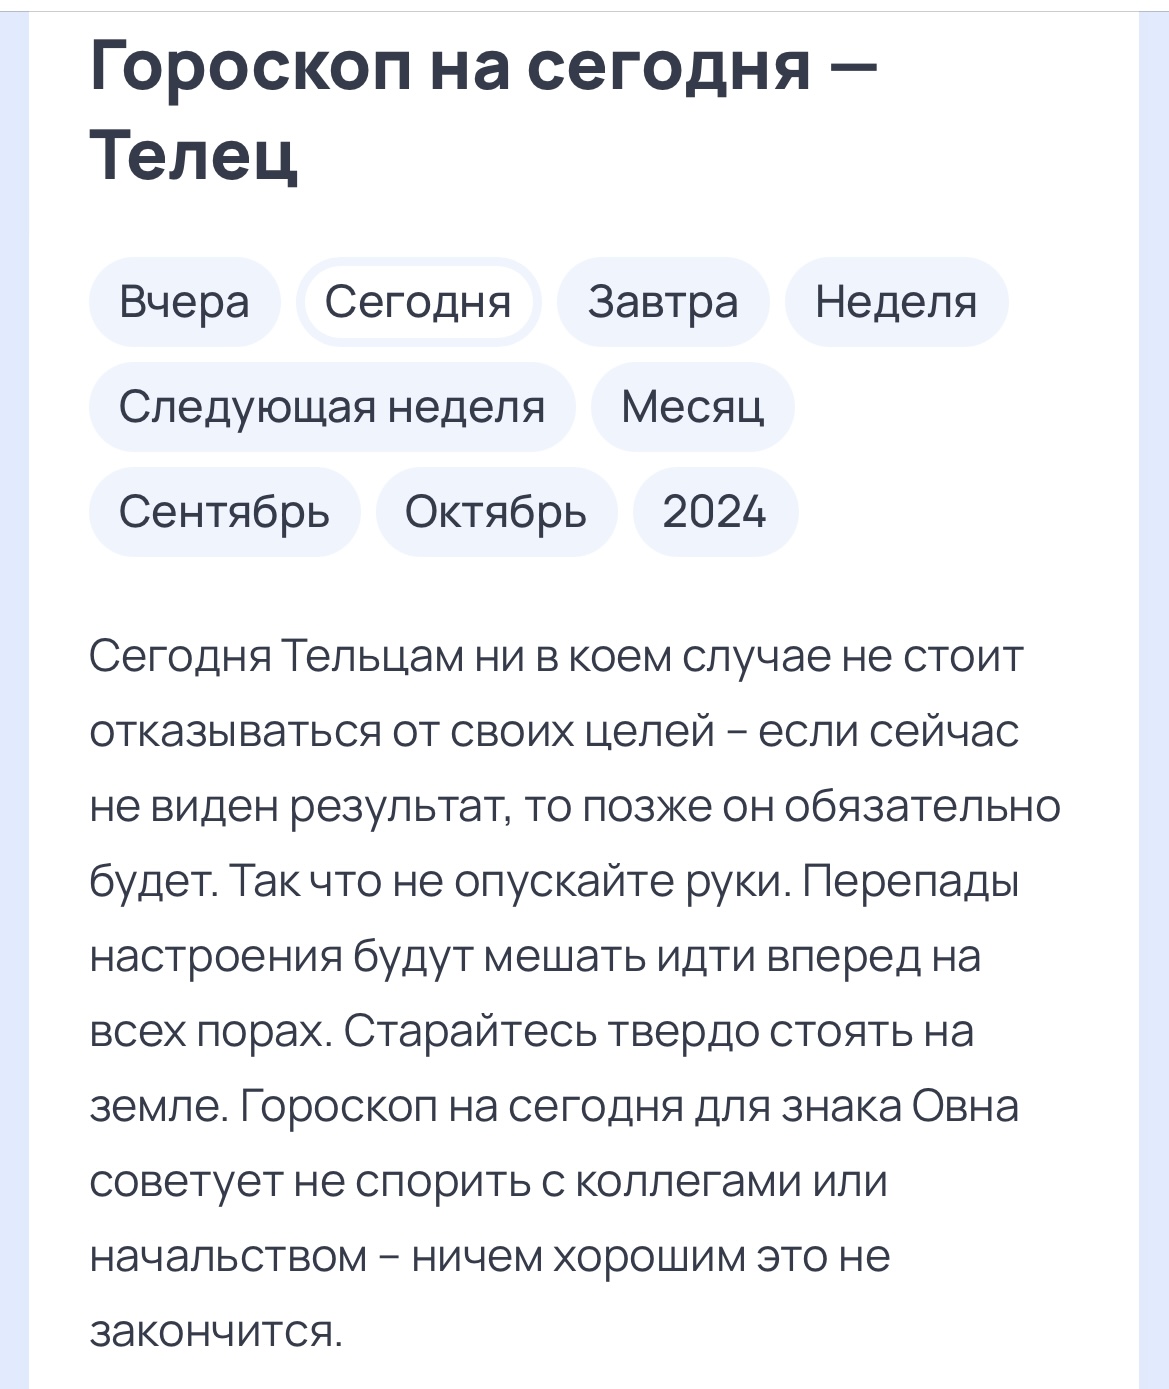Click the word 'Телец' in the heading
Image resolution: width=1169 pixels, height=1389 pixels.
coord(194,155)
